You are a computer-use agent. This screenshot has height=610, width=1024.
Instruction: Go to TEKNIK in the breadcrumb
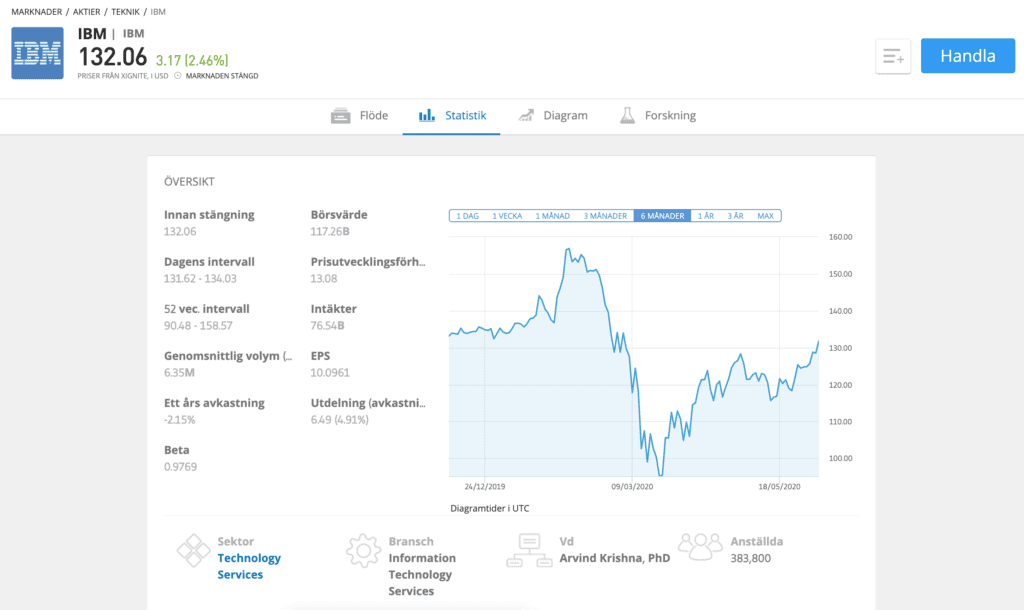click(x=125, y=12)
